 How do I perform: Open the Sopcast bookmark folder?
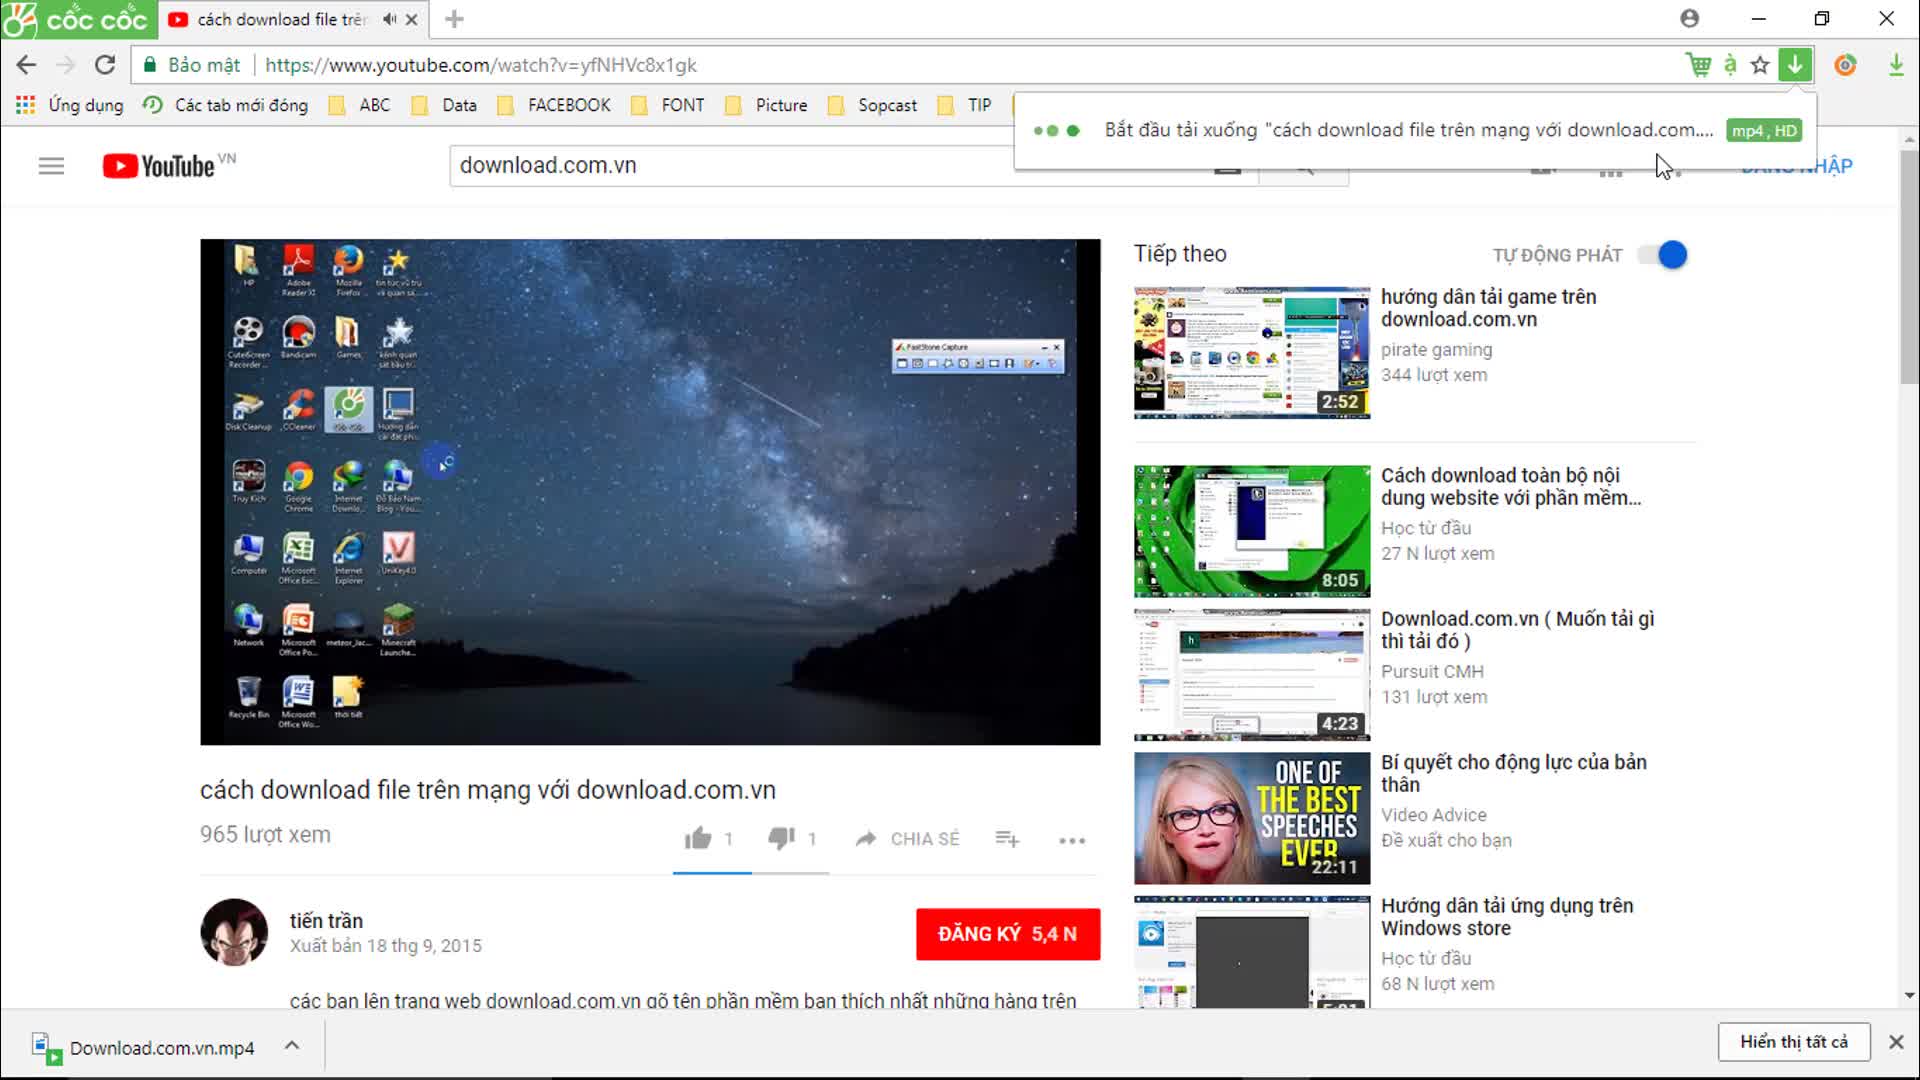872,105
